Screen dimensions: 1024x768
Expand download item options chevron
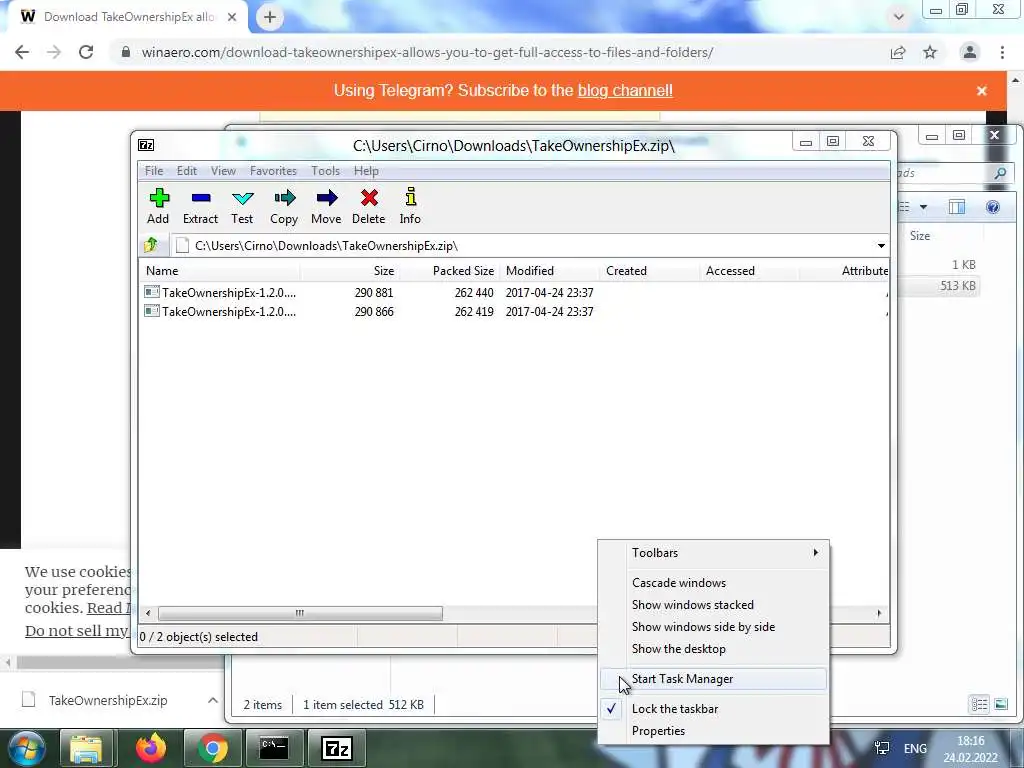point(213,700)
